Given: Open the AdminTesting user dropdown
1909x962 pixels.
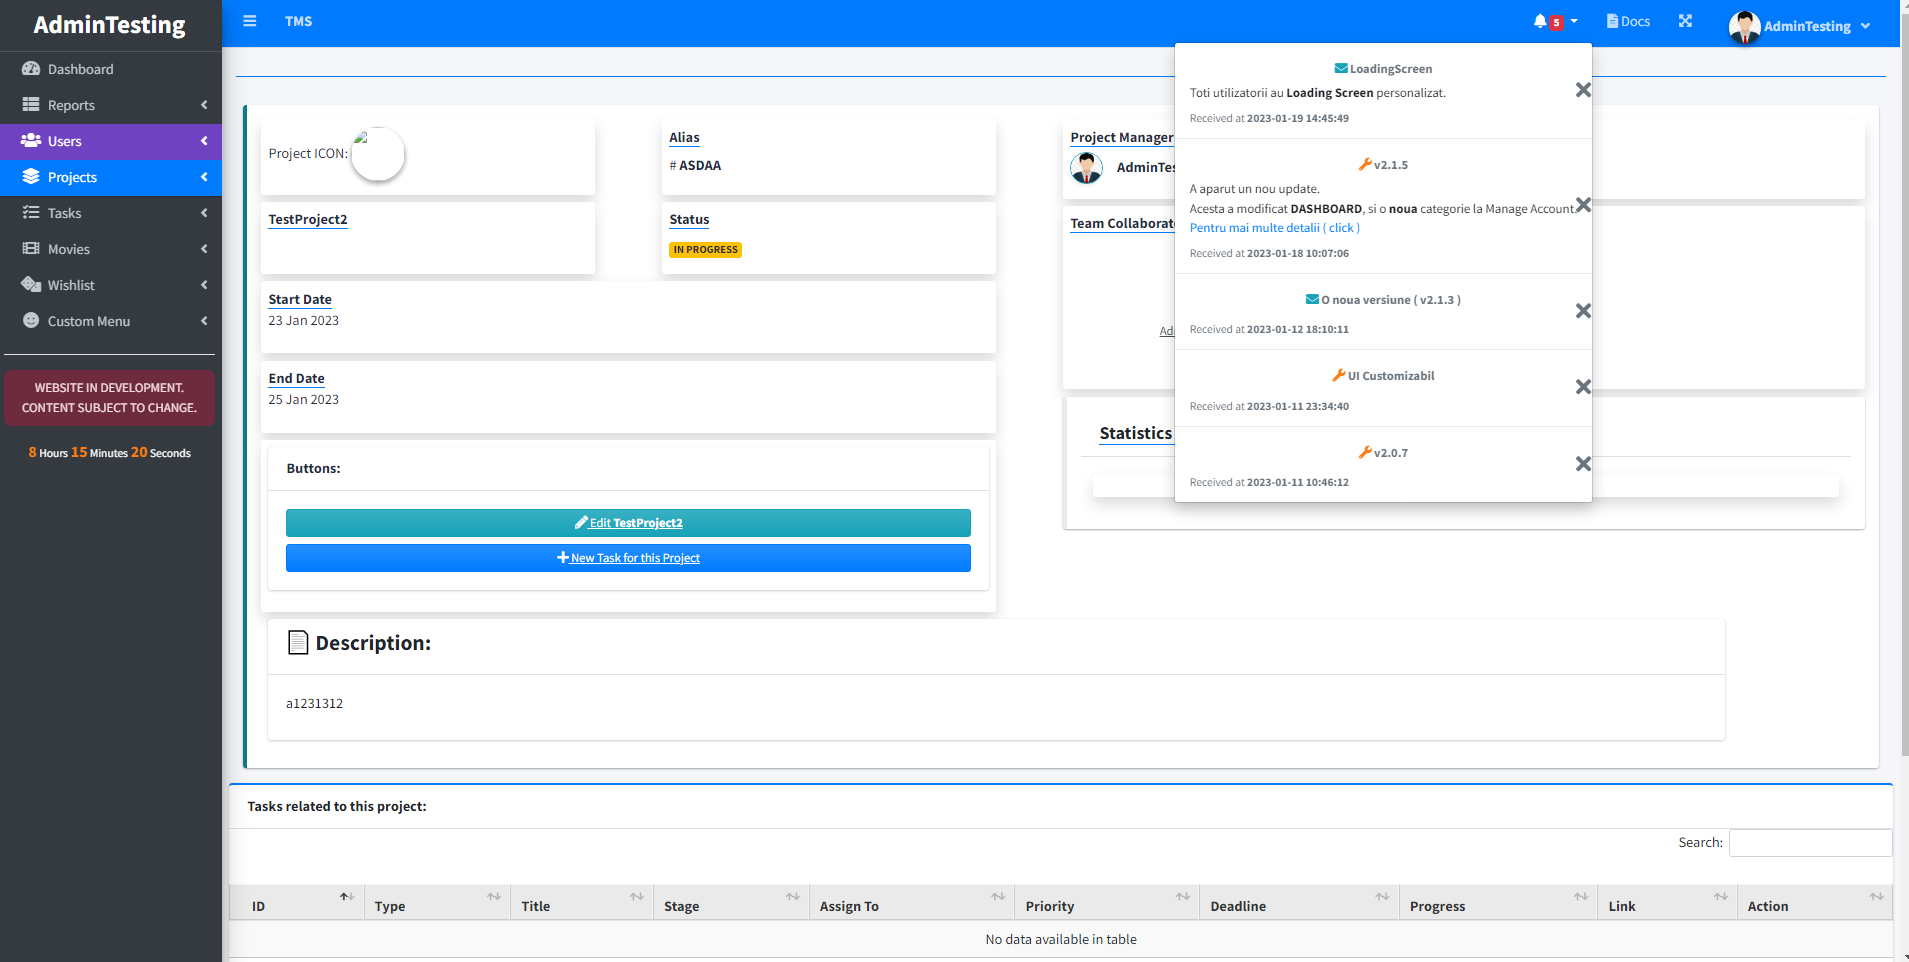Looking at the screenshot, I should point(1800,26).
